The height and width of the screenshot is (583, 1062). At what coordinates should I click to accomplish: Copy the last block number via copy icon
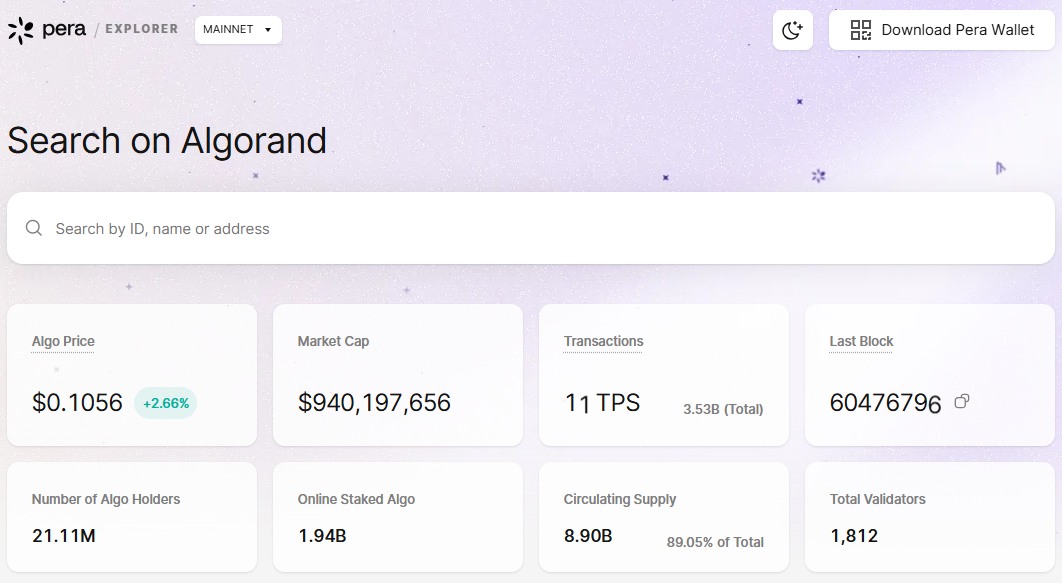point(961,401)
